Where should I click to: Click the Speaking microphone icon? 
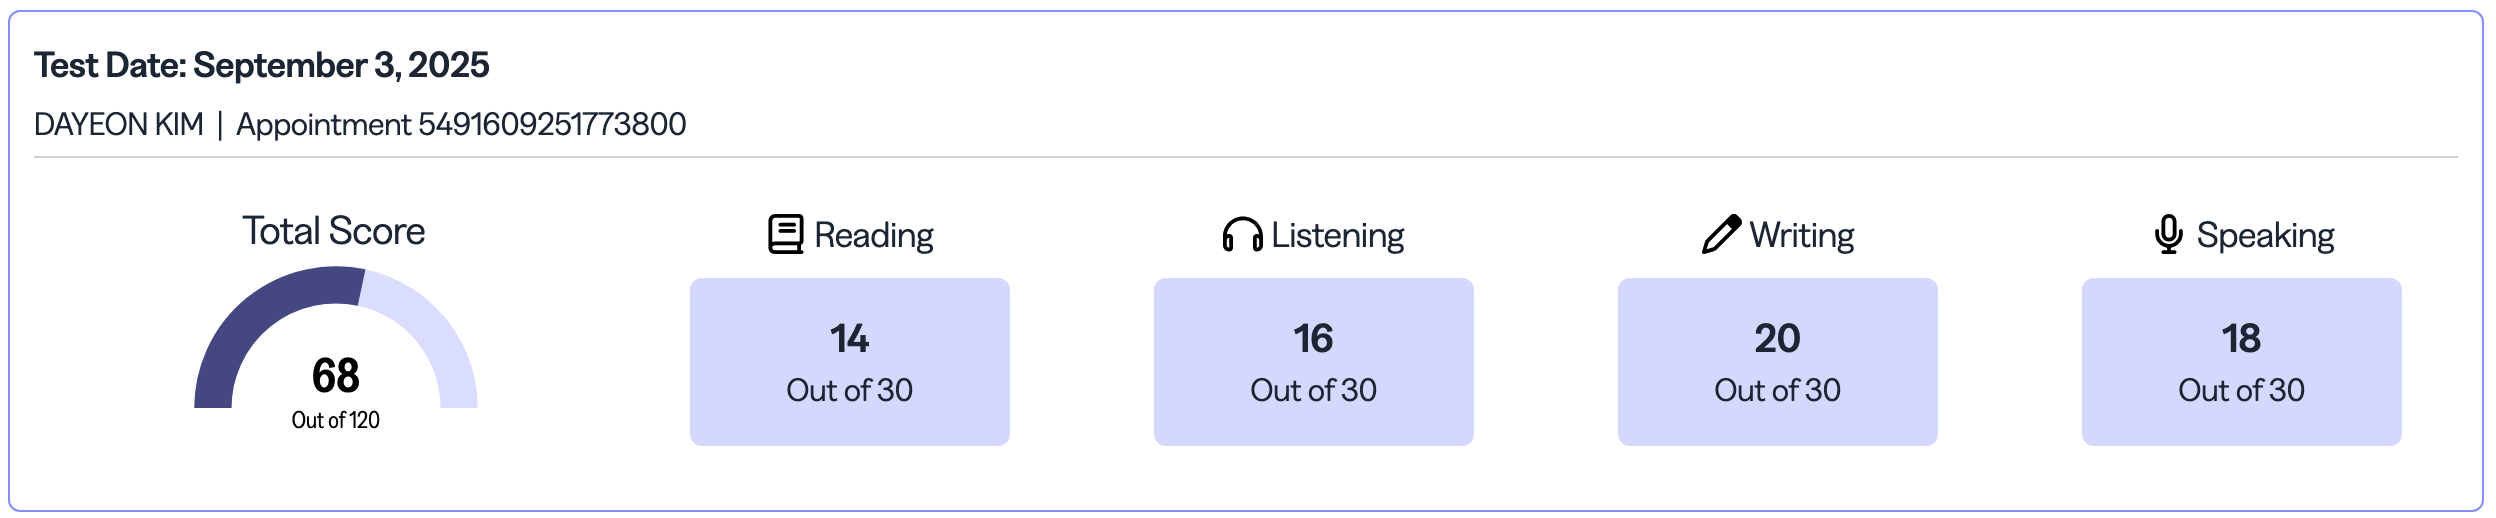[2168, 235]
